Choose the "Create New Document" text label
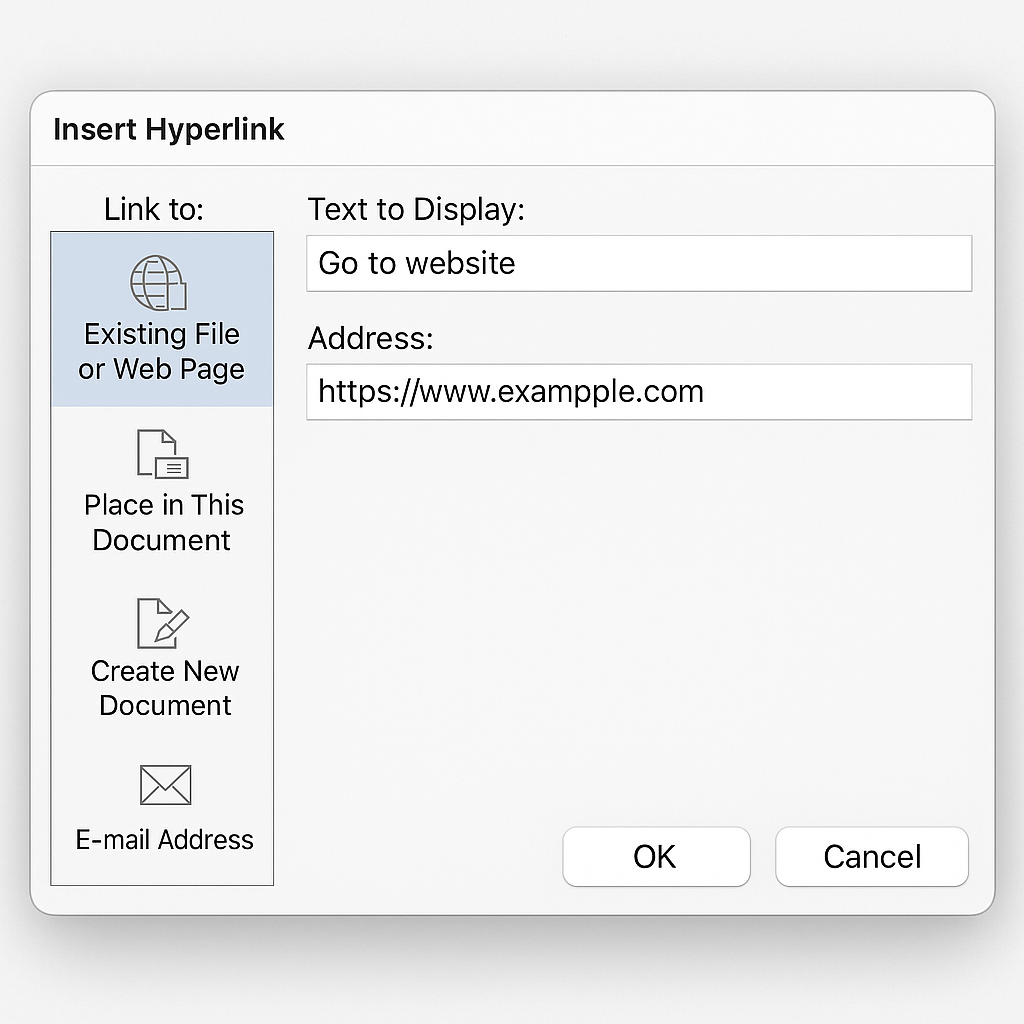Viewport: 1024px width, 1024px height. pyautogui.click(x=165, y=688)
